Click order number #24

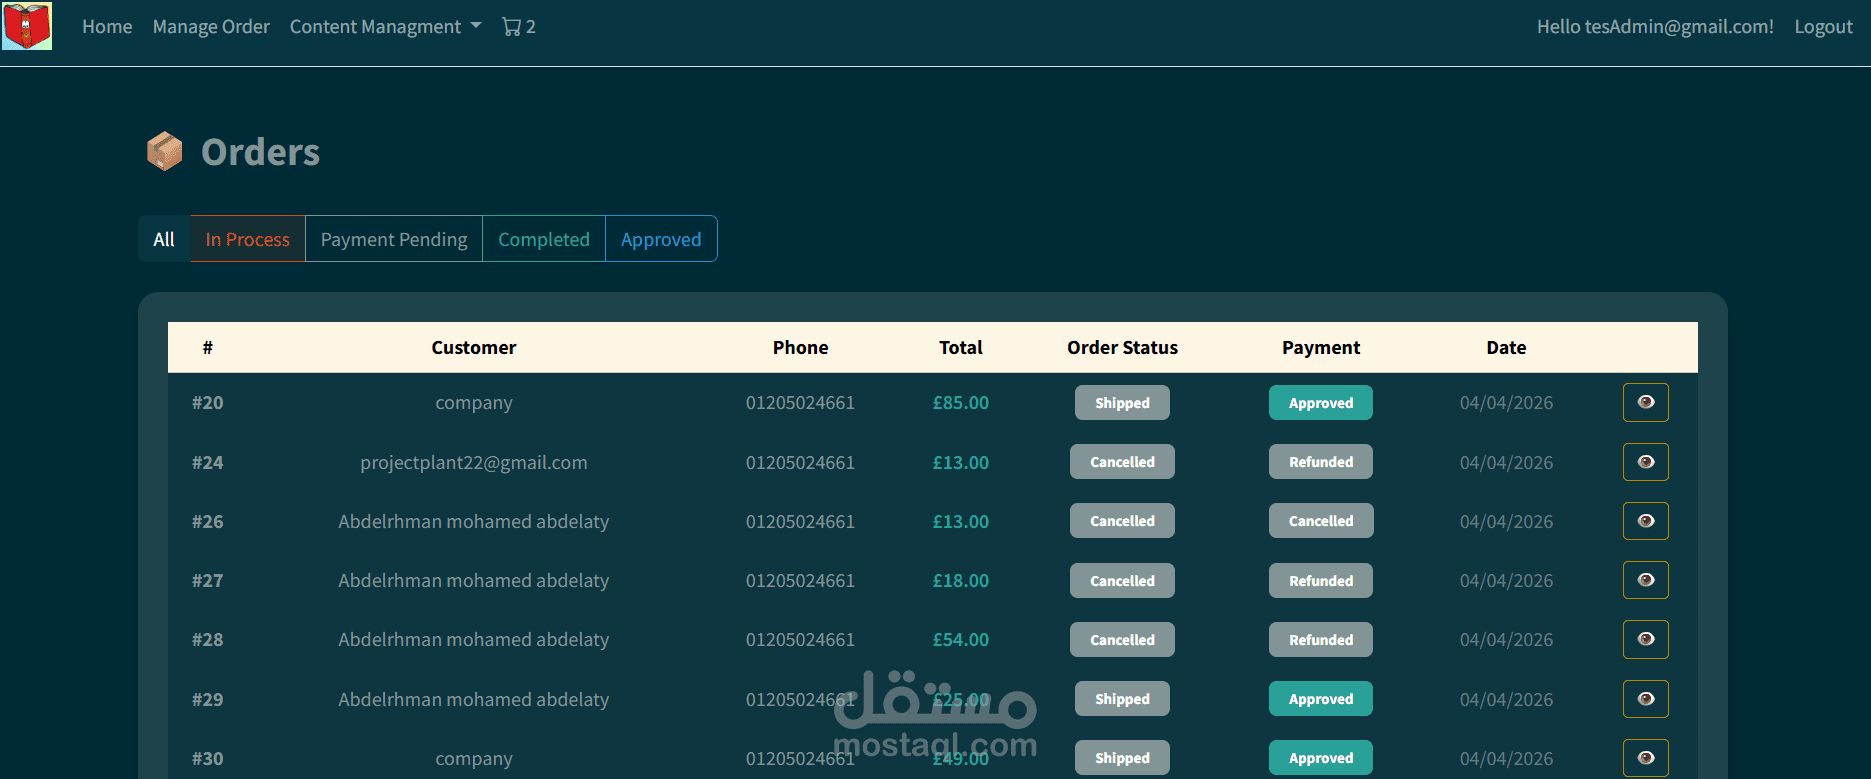point(208,462)
